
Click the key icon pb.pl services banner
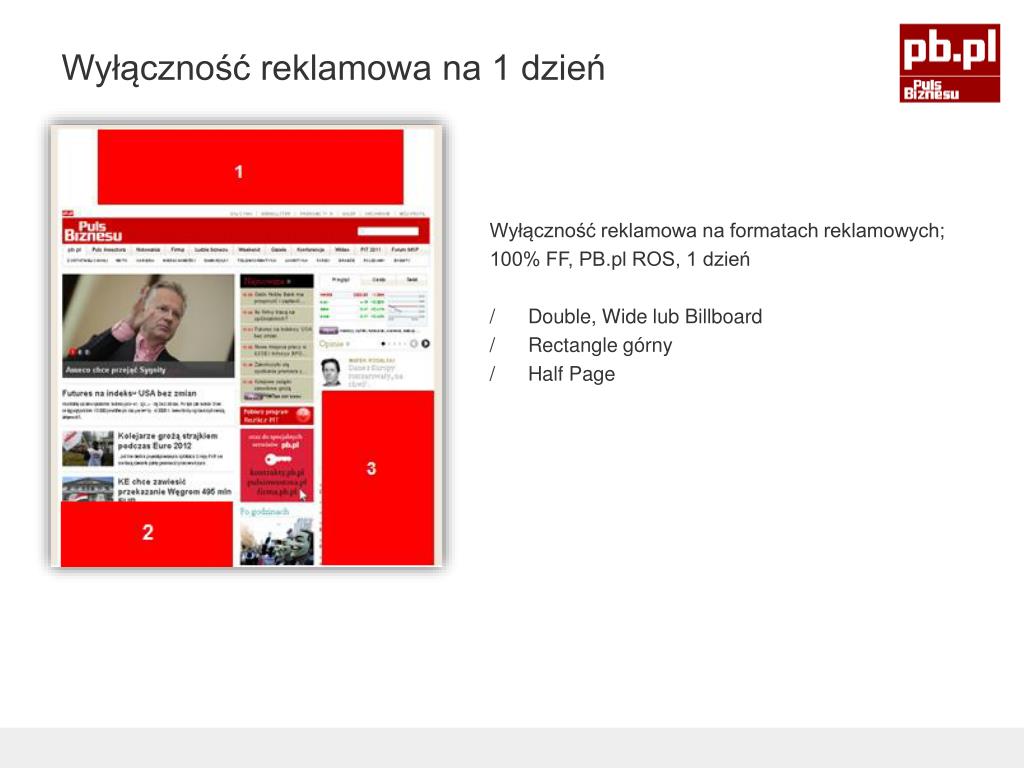click(277, 465)
